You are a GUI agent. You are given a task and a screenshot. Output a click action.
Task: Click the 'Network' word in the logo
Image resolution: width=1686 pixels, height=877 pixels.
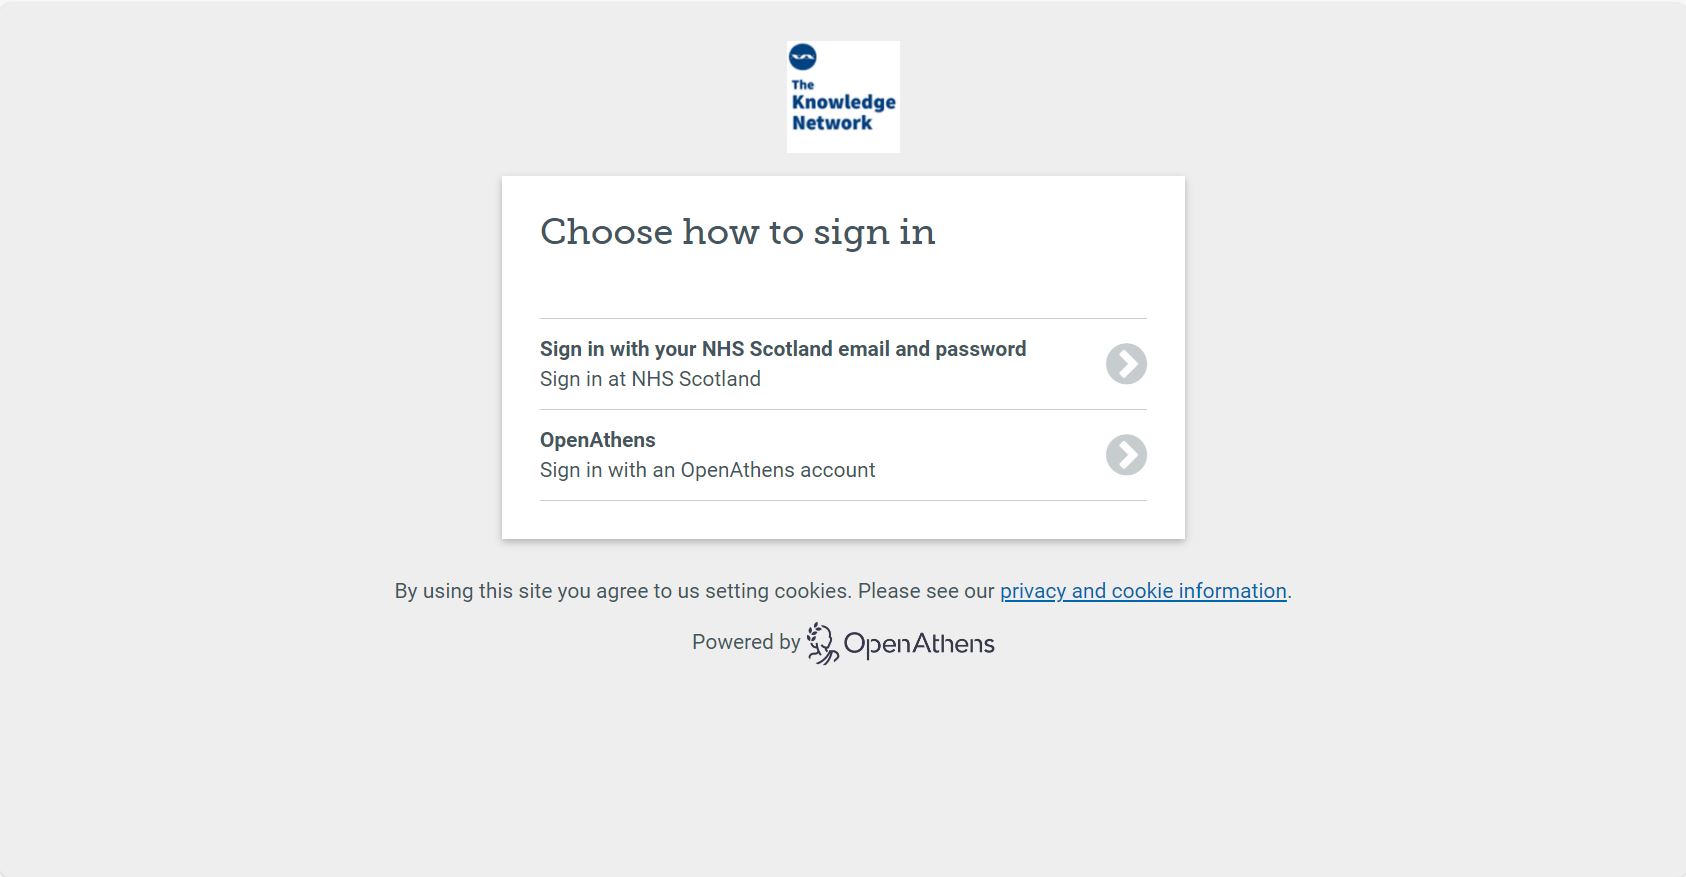pyautogui.click(x=832, y=123)
